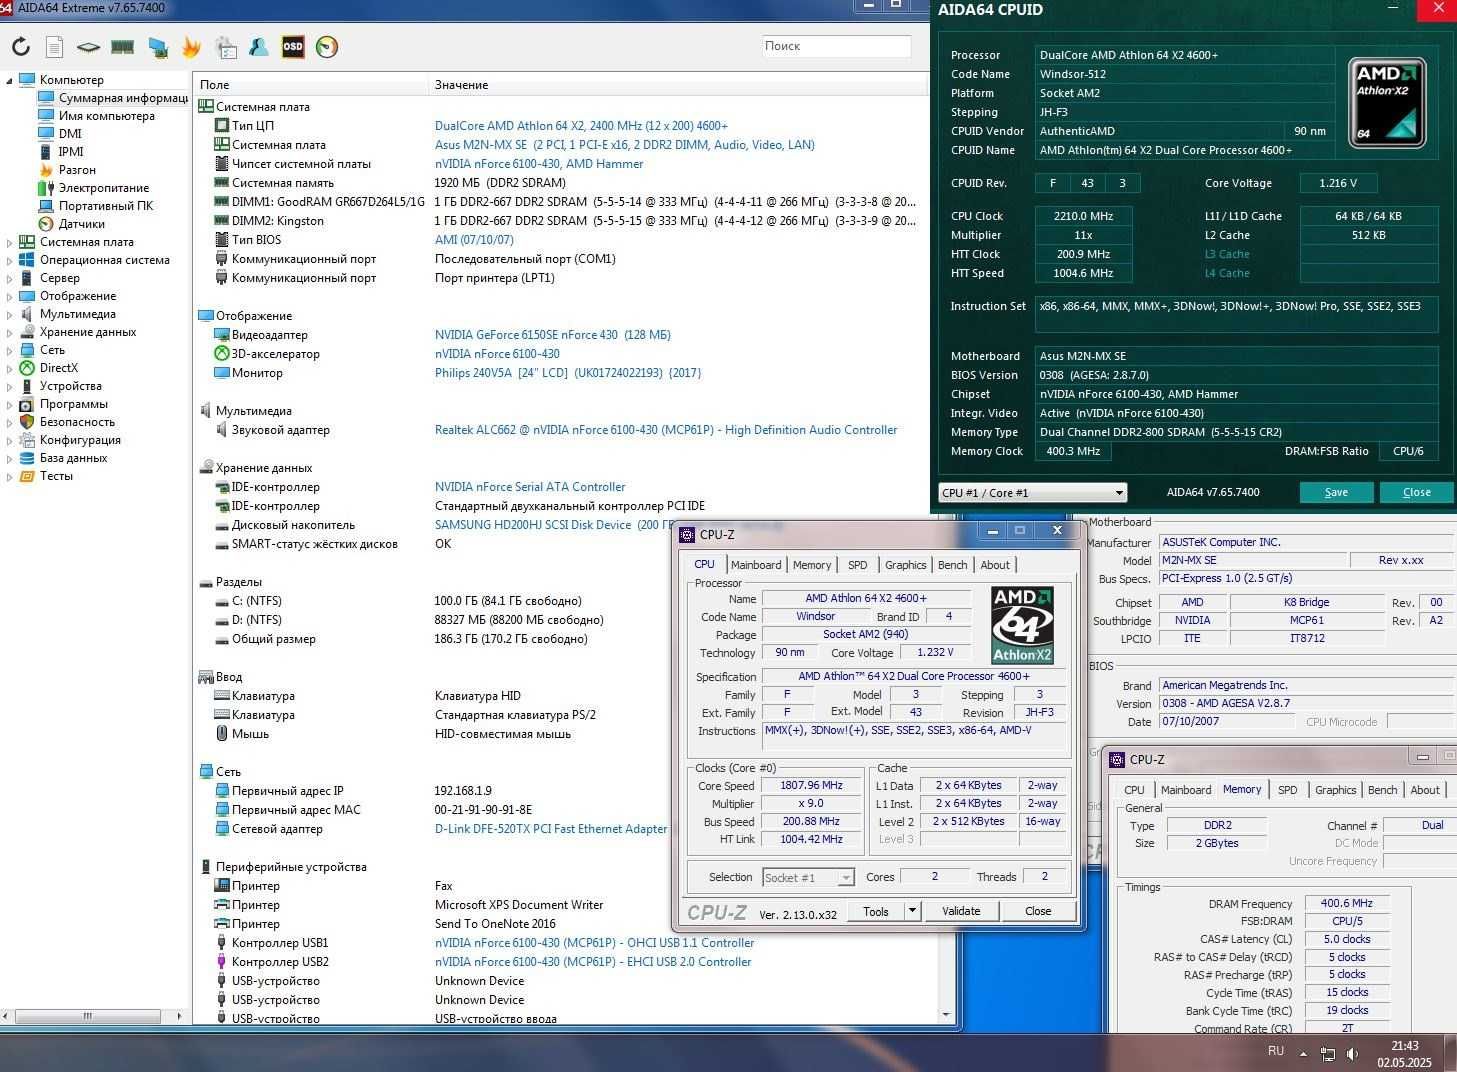Click the Поиск search field
Image resolution: width=1457 pixels, height=1072 pixels.
point(836,46)
